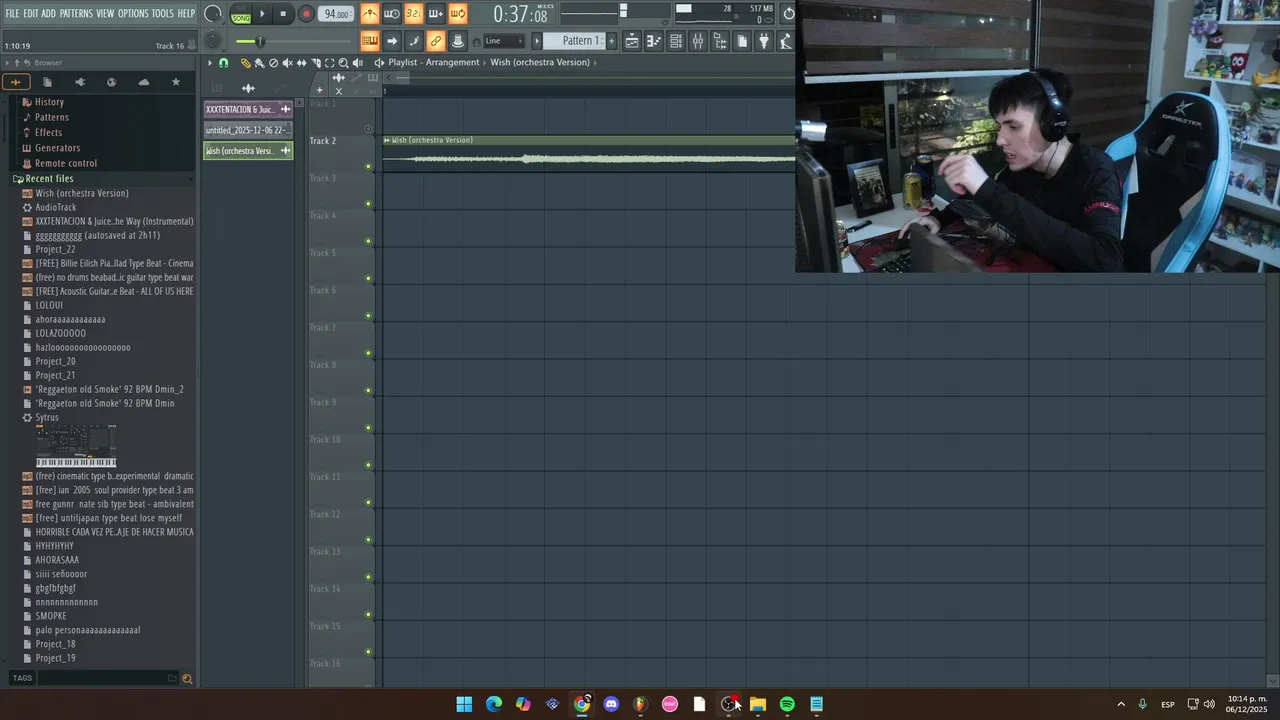
Task: Select the Playback speaker tool in playlist
Action: 357,62
